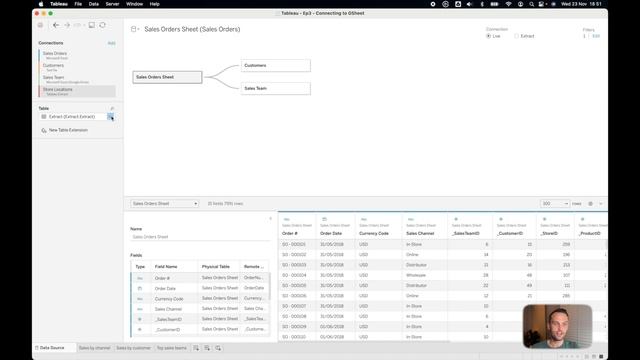
Task: Click the number type icon of _CustomerID field
Action: click(x=140, y=330)
